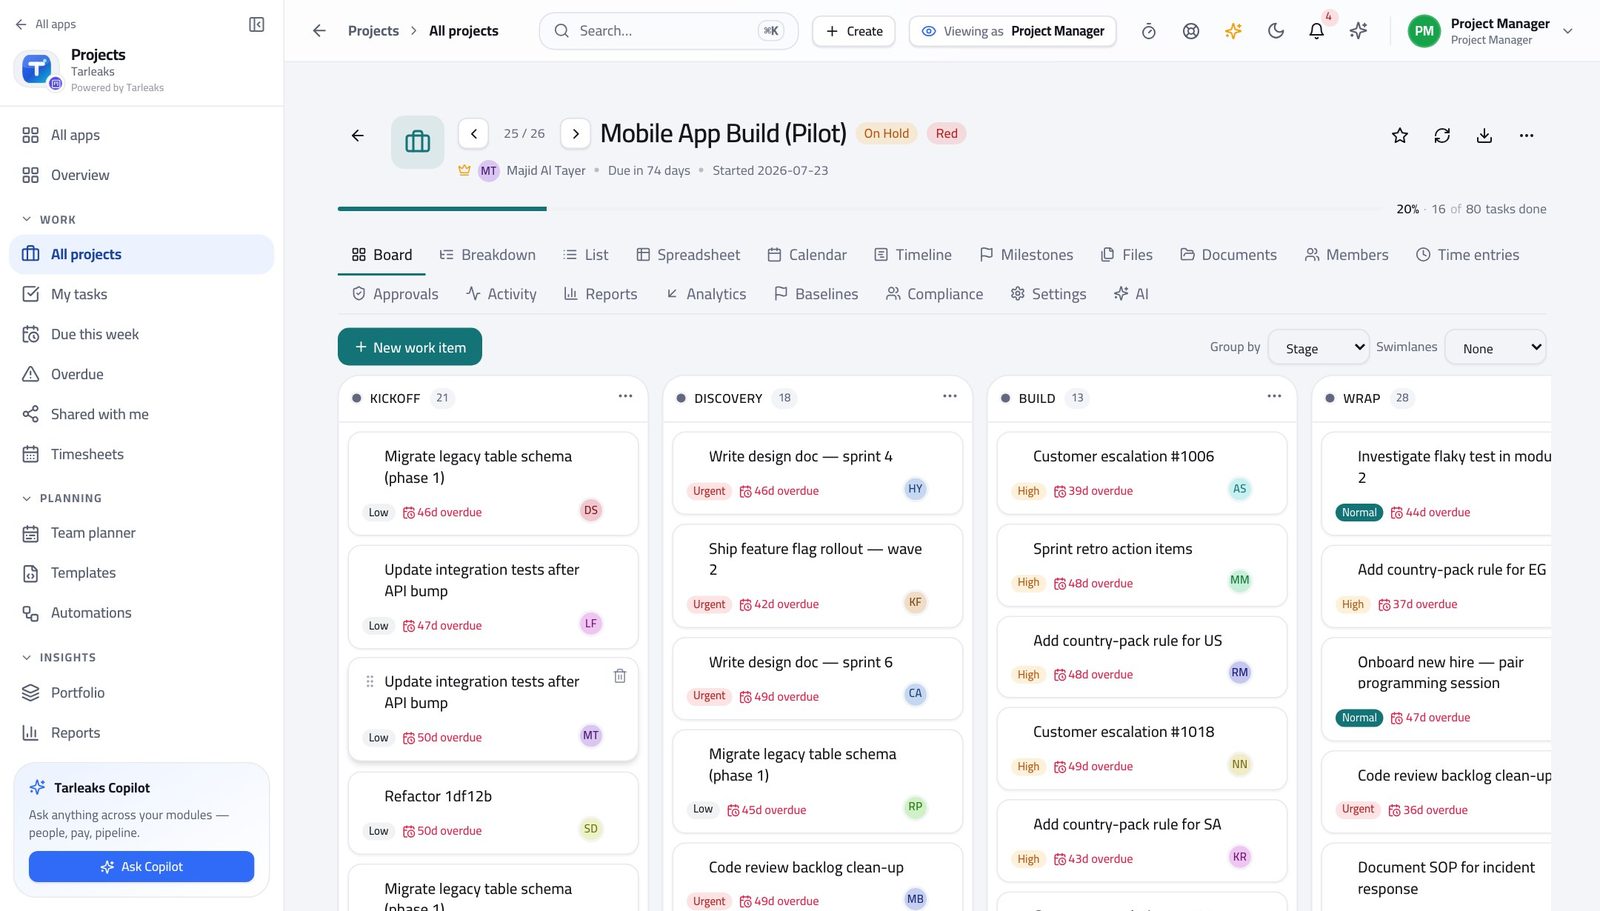Click the refresh project icon
The height and width of the screenshot is (911, 1600).
1442,135
